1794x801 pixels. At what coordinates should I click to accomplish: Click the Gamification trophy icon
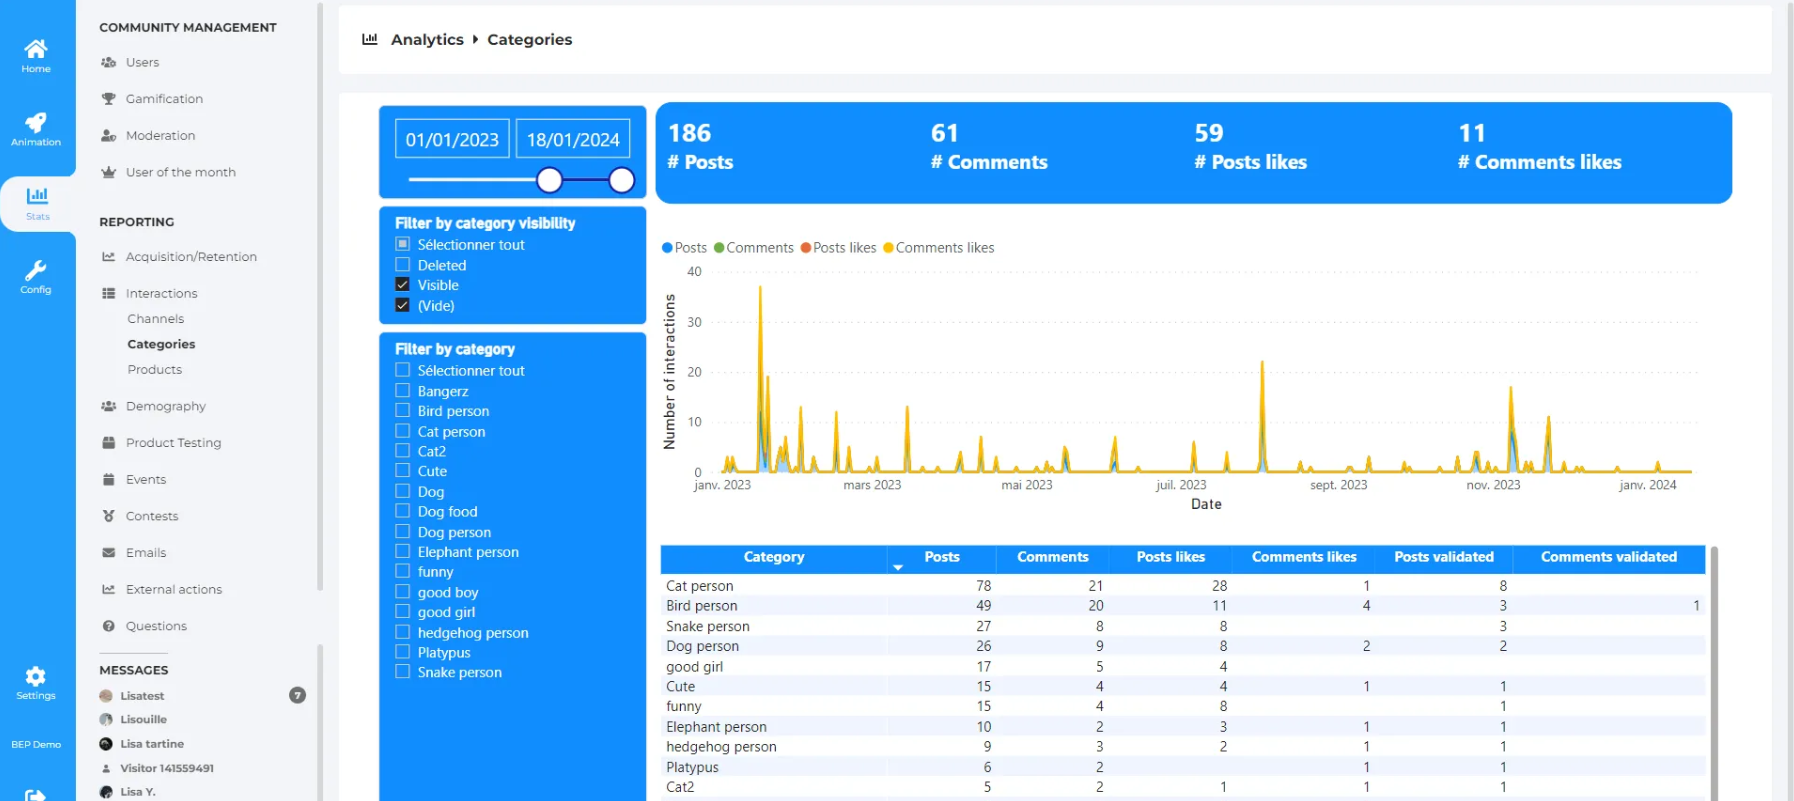tap(109, 99)
